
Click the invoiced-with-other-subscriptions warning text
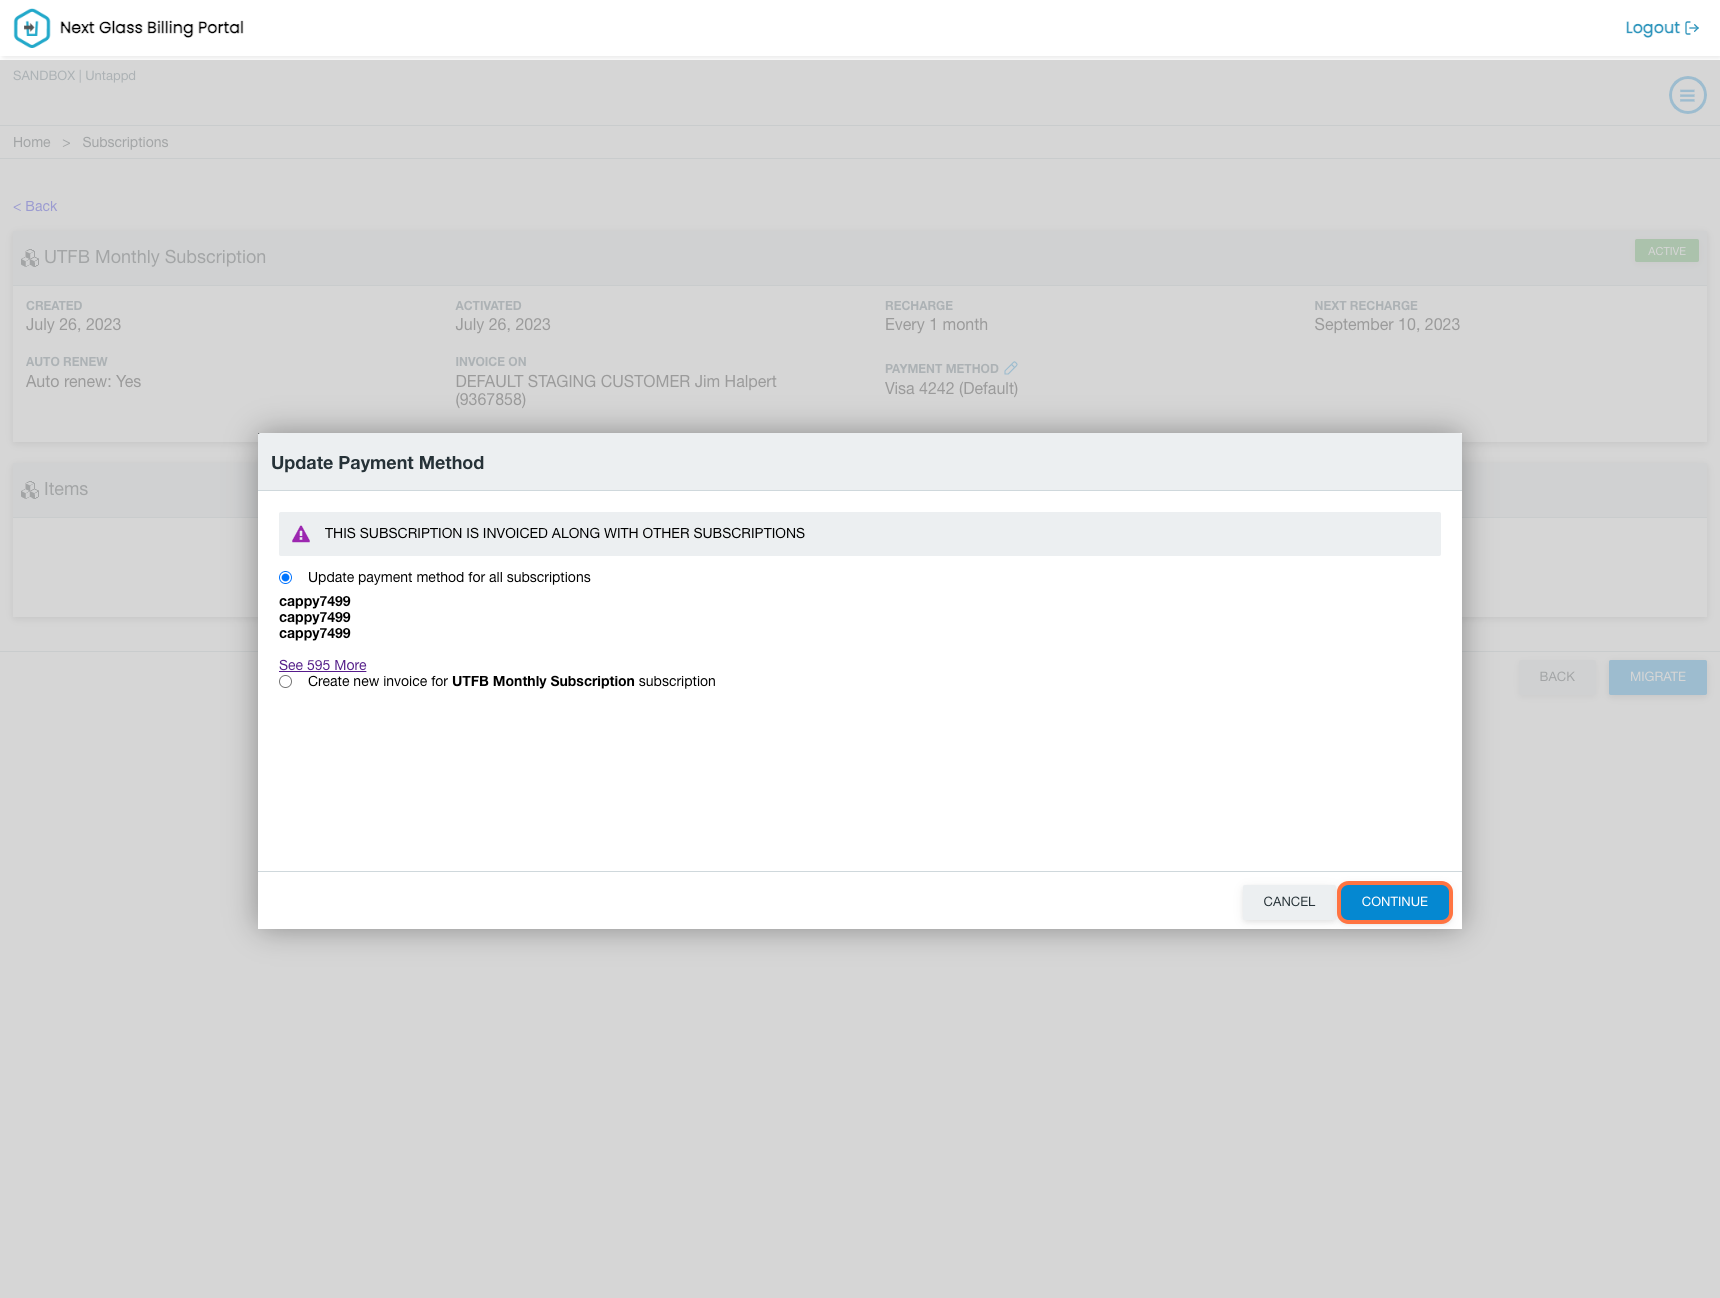click(x=564, y=534)
